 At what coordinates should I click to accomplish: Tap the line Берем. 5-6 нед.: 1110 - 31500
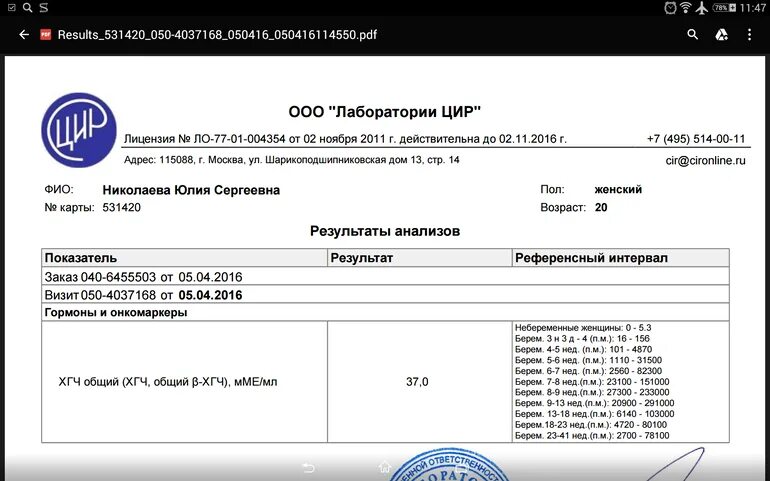click(x=588, y=360)
